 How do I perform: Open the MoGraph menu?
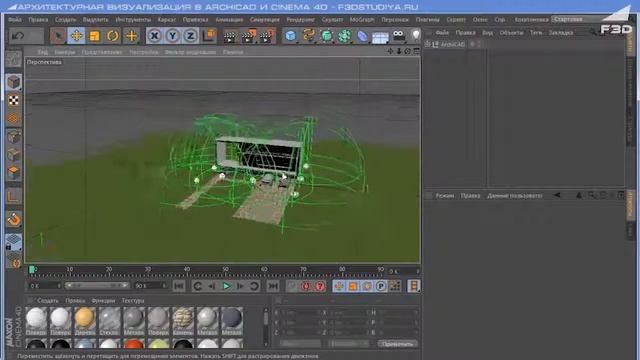362,19
